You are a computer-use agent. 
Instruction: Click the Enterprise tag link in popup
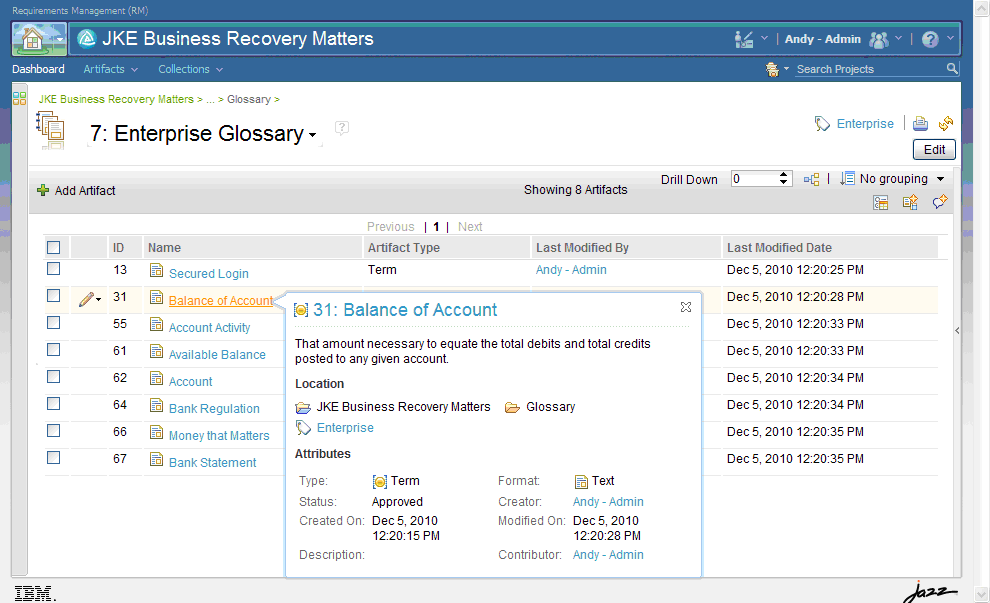coord(345,427)
